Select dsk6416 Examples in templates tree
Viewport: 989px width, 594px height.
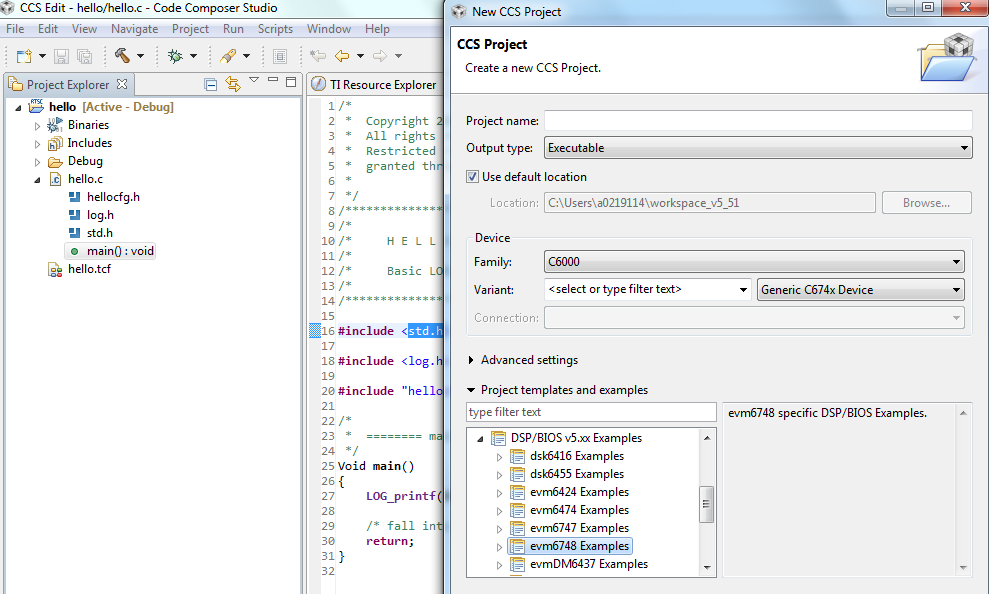(576, 456)
